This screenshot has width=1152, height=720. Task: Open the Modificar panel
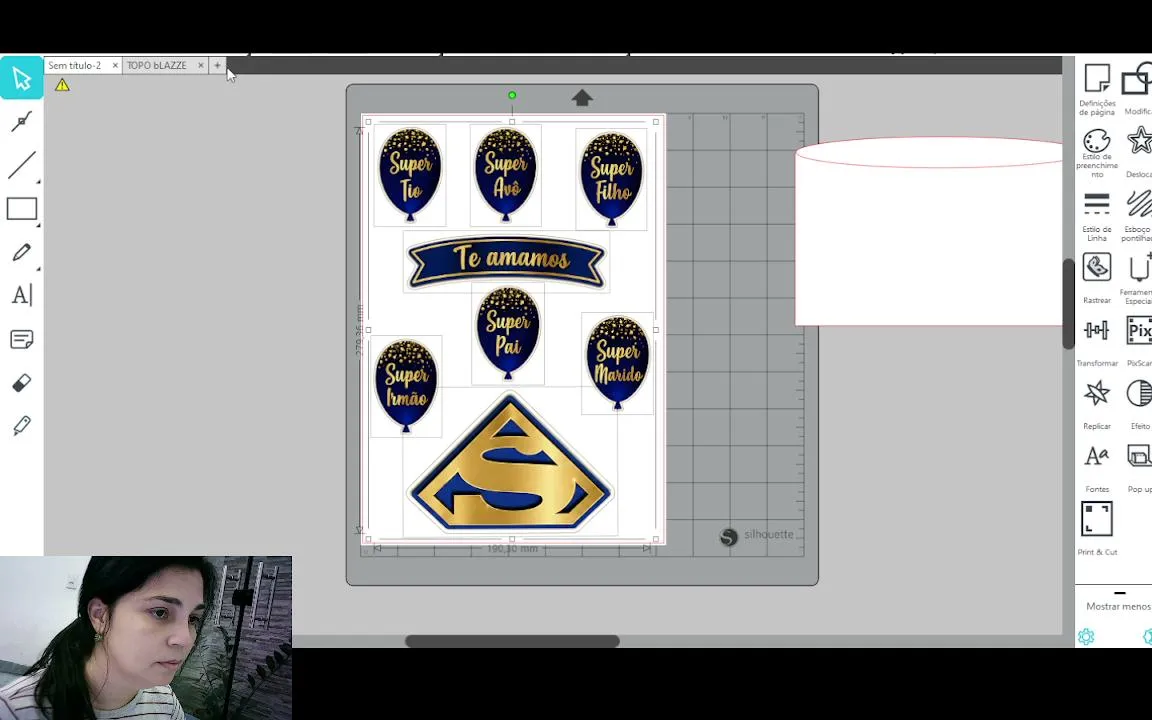pyautogui.click(x=1138, y=90)
